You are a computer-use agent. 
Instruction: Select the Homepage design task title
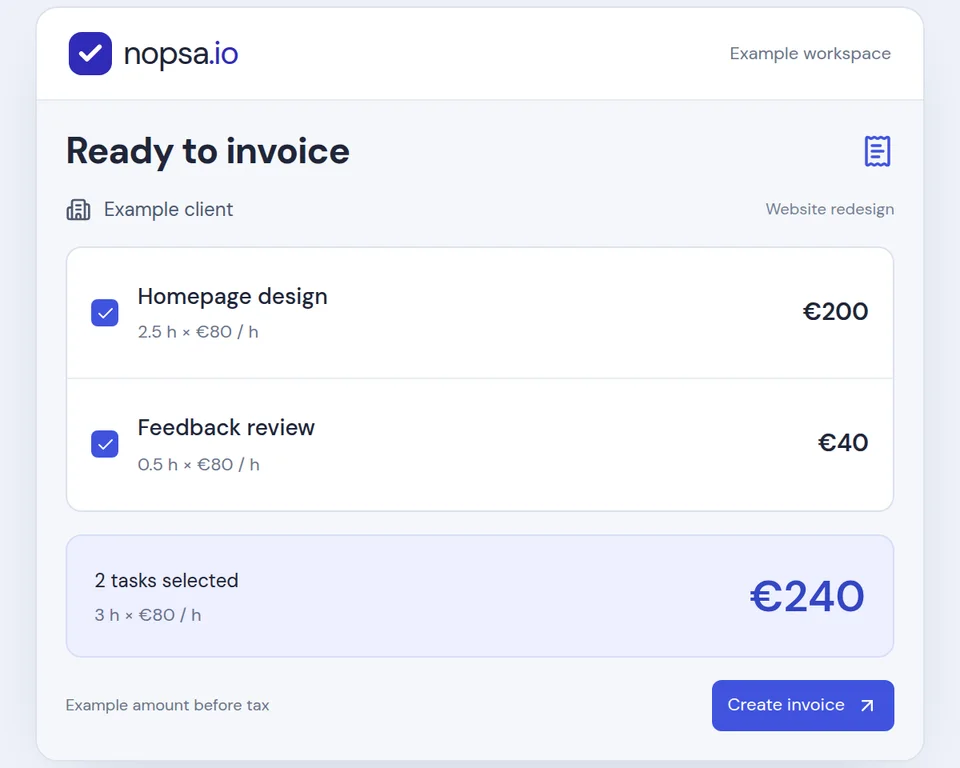233,296
